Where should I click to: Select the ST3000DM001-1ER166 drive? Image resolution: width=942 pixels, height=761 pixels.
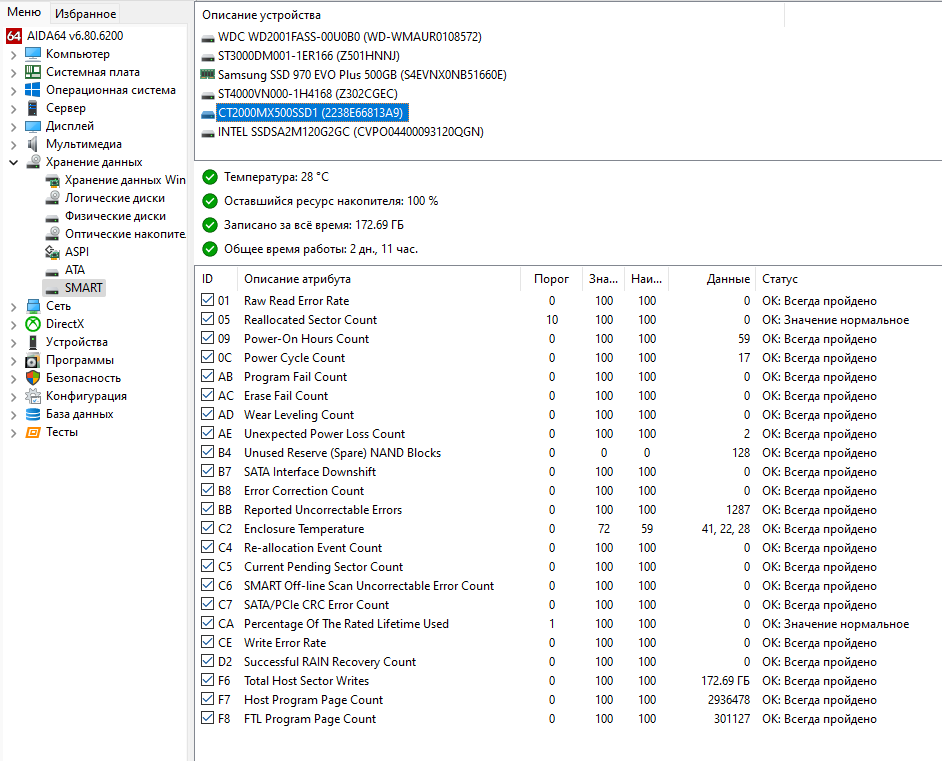point(309,56)
